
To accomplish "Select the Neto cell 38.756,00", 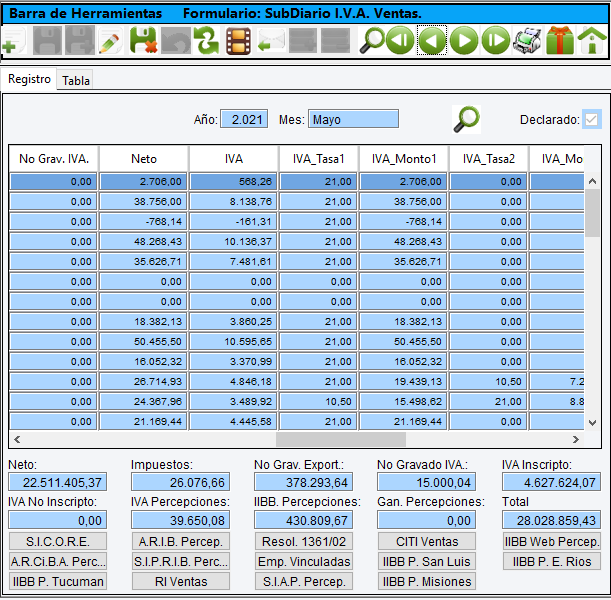I will tap(144, 201).
